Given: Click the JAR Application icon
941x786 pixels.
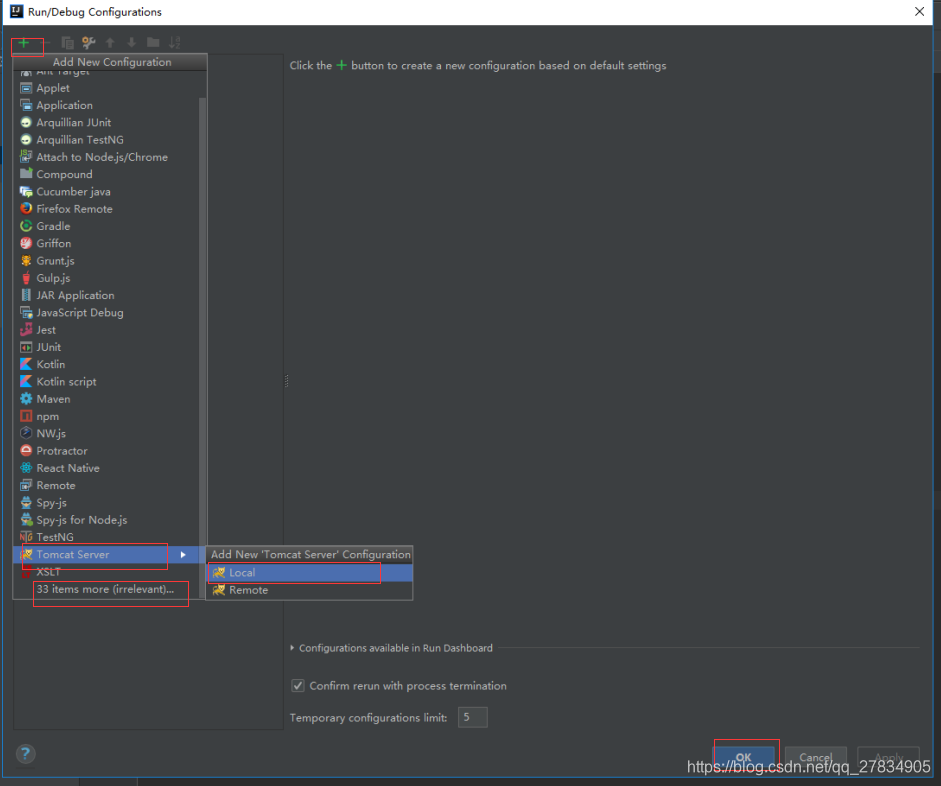Looking at the screenshot, I should [26, 295].
